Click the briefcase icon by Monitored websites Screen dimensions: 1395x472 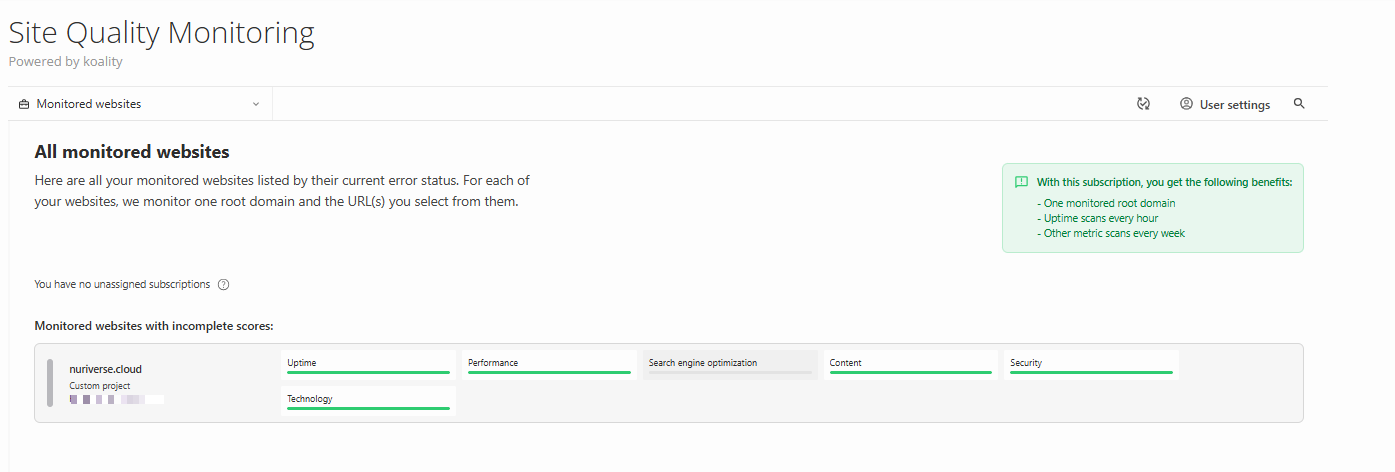click(x=24, y=104)
